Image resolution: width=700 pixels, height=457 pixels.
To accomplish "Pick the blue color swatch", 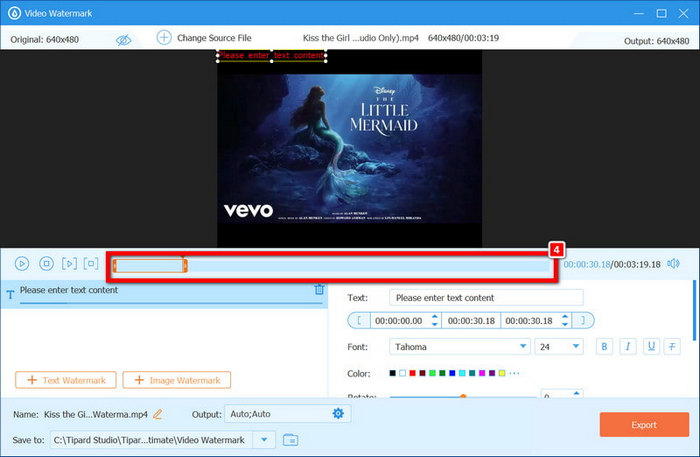I will 452,373.
